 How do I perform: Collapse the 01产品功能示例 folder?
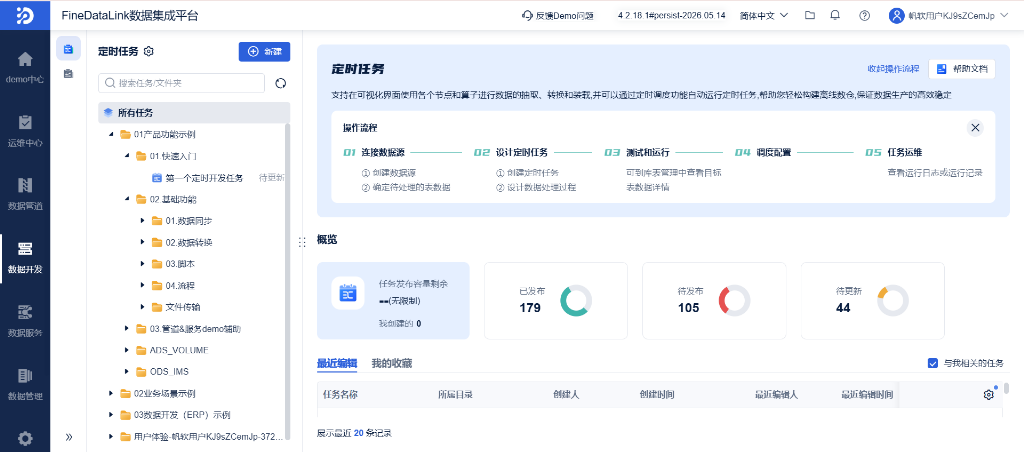[x=110, y=135]
